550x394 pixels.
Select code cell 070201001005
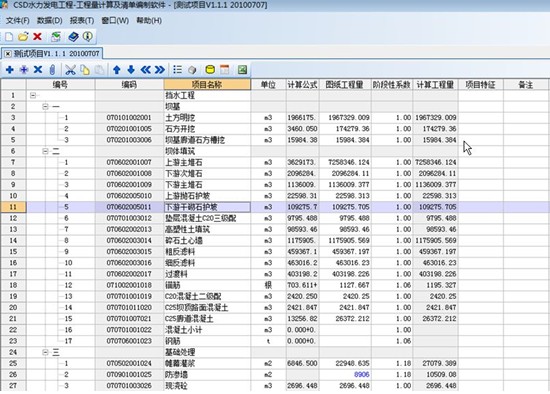point(129,129)
